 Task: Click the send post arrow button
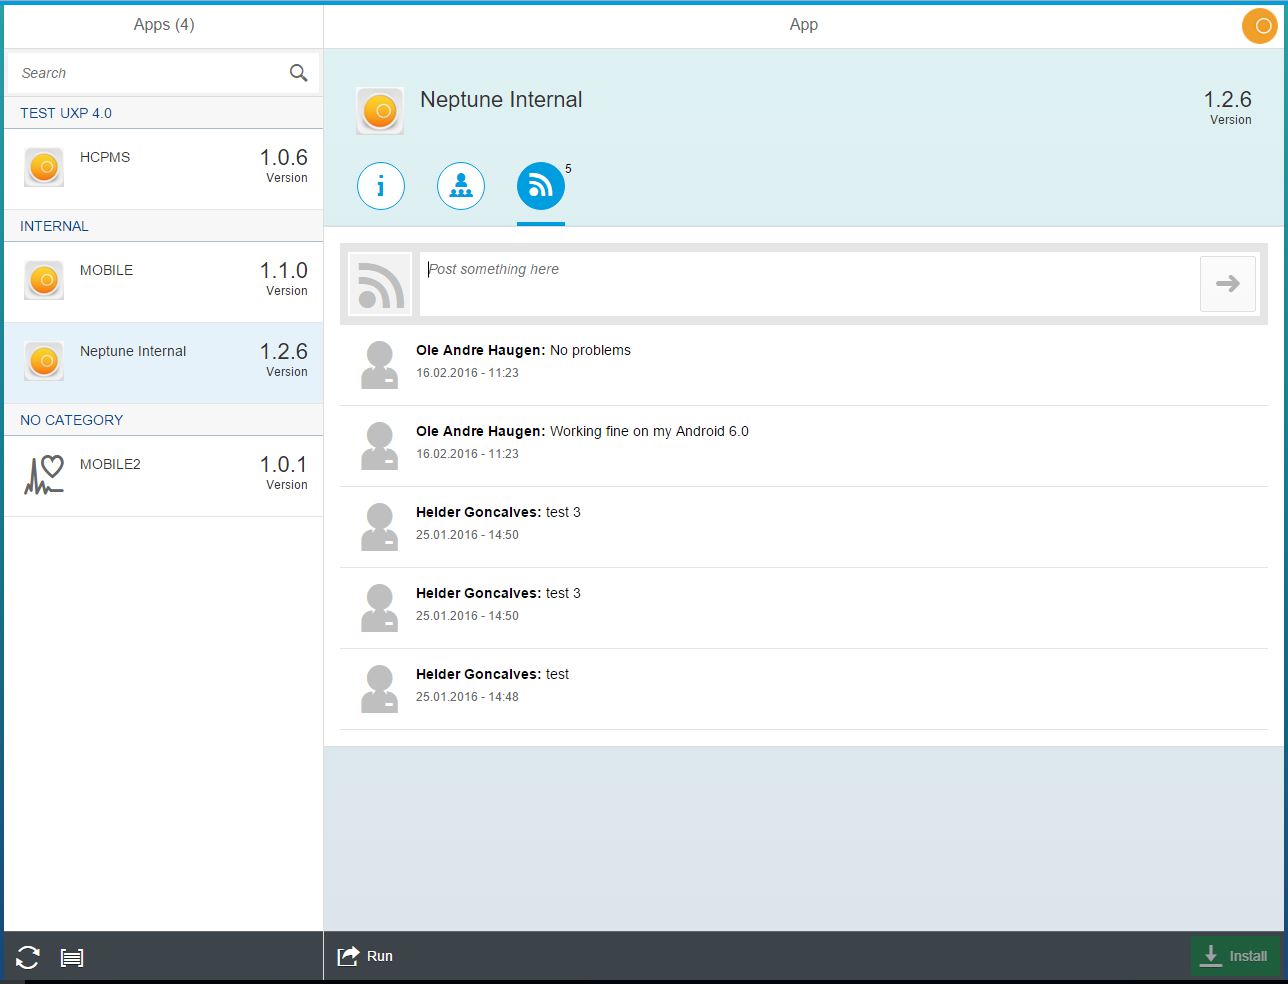[x=1228, y=284]
